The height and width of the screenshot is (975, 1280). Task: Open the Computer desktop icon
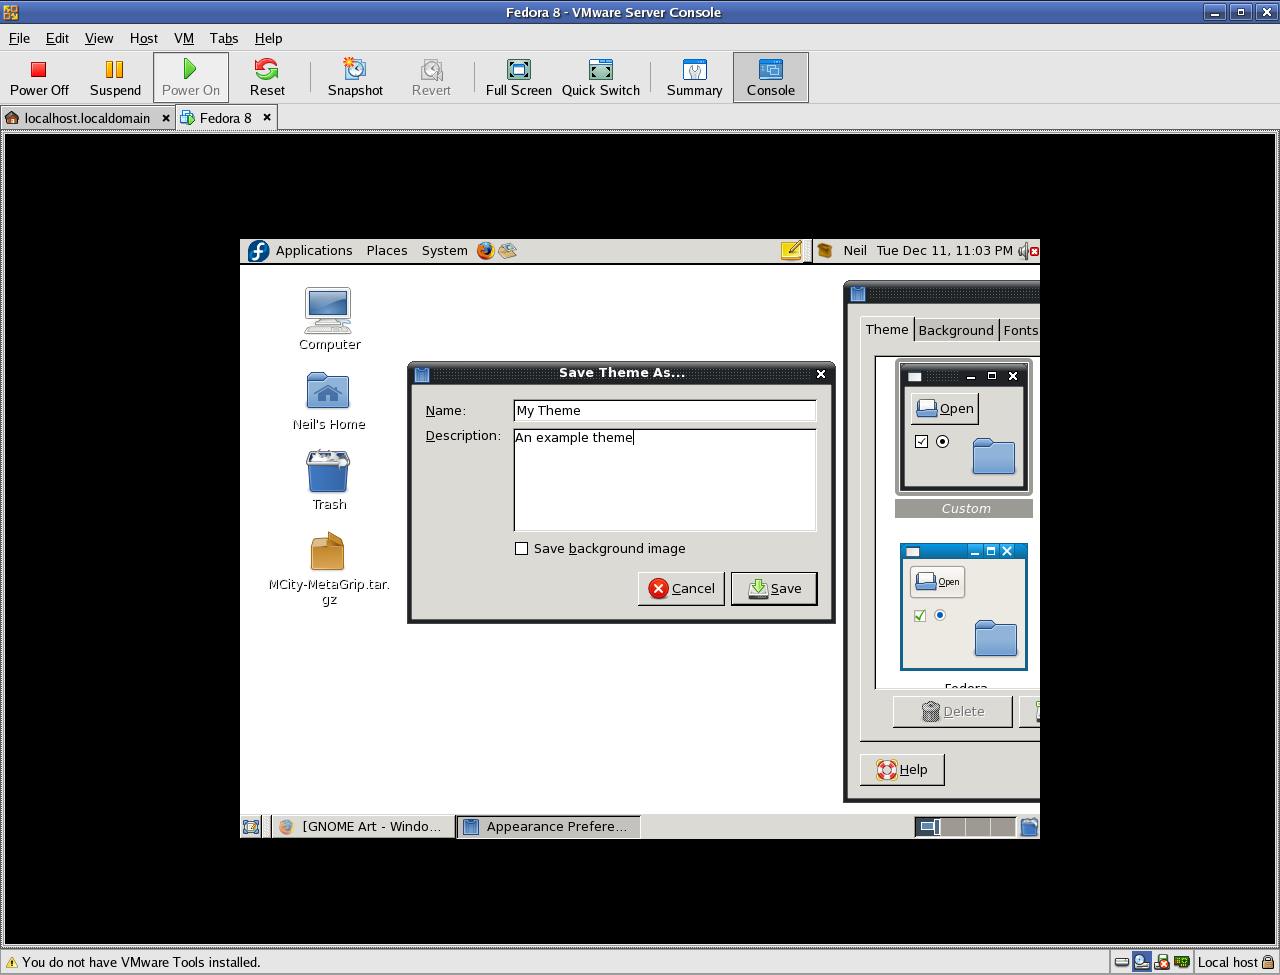point(328,311)
